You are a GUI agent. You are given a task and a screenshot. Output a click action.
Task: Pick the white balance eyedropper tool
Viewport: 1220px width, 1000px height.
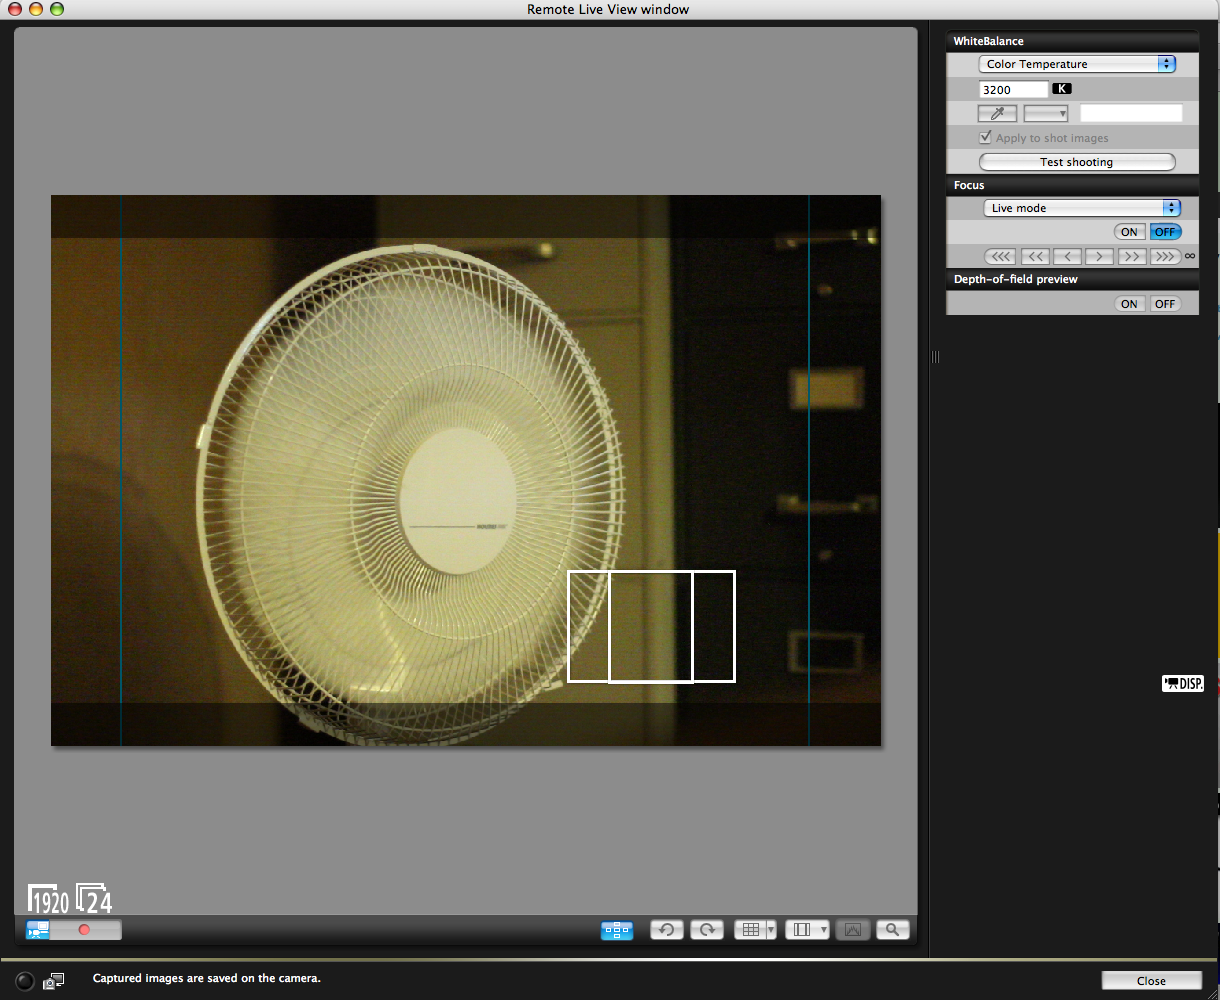(997, 114)
